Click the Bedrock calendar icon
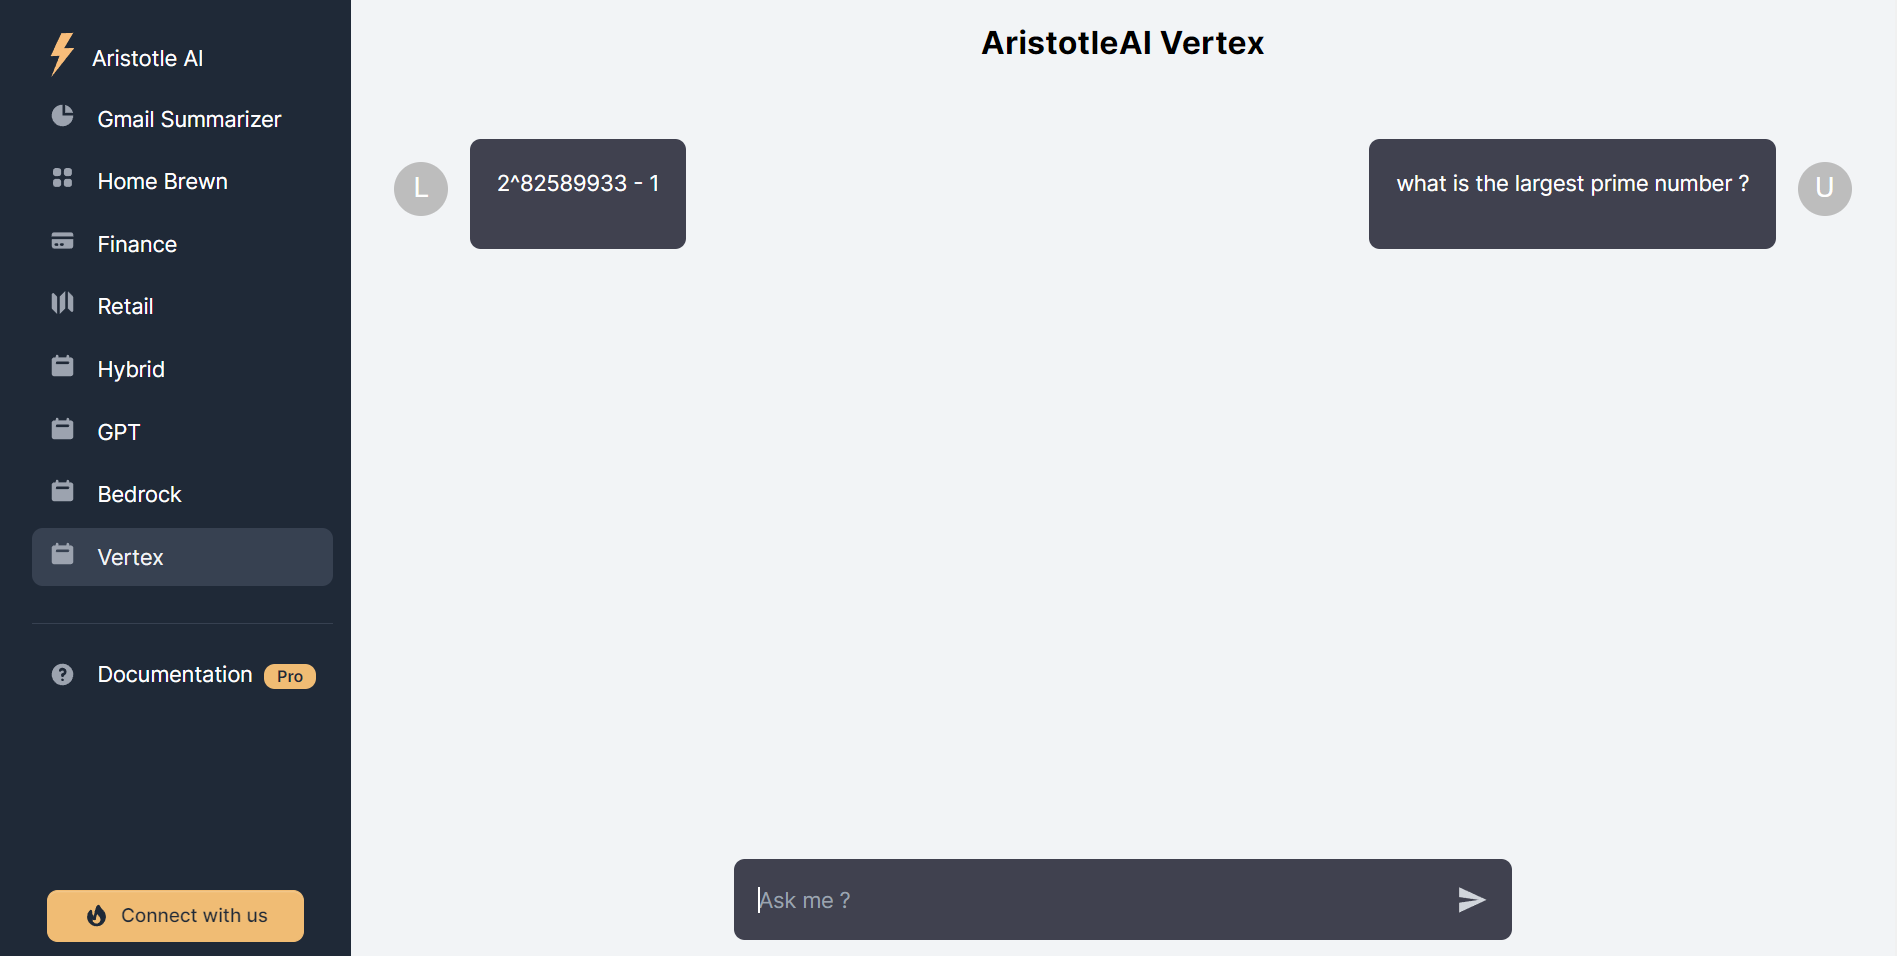This screenshot has height=956, width=1897. (62, 491)
